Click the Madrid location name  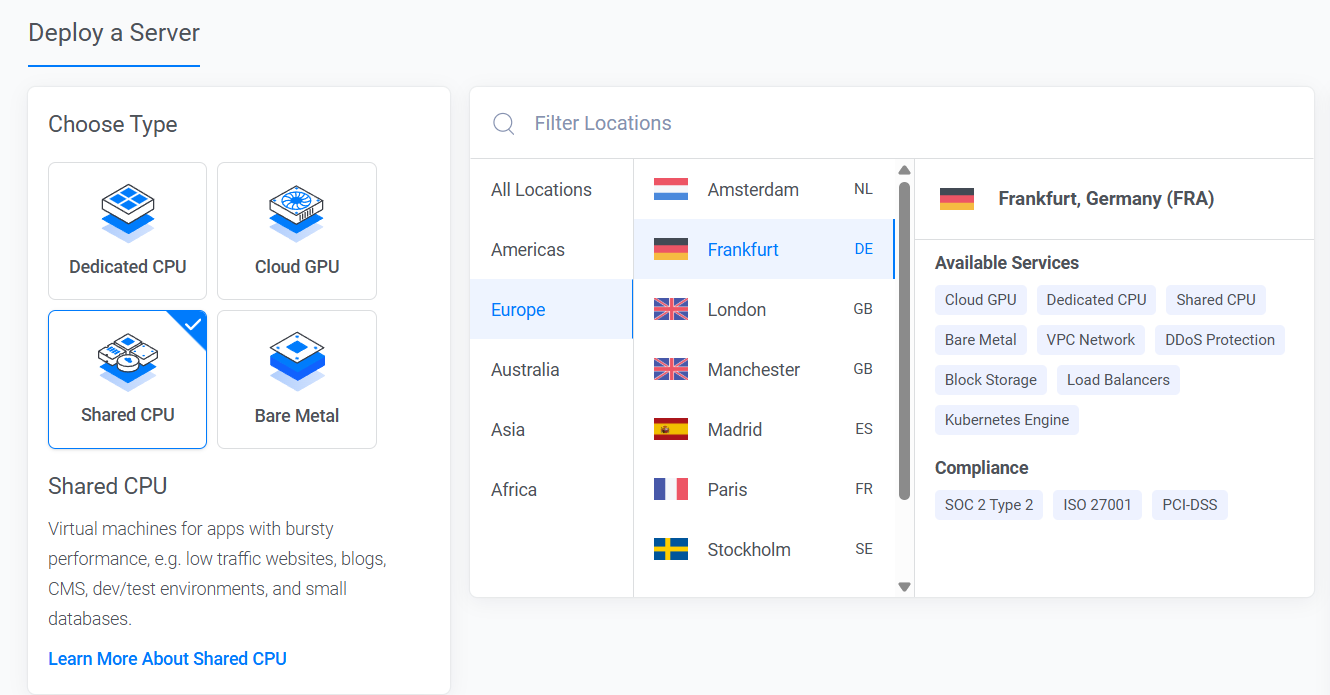pyautogui.click(x=735, y=429)
